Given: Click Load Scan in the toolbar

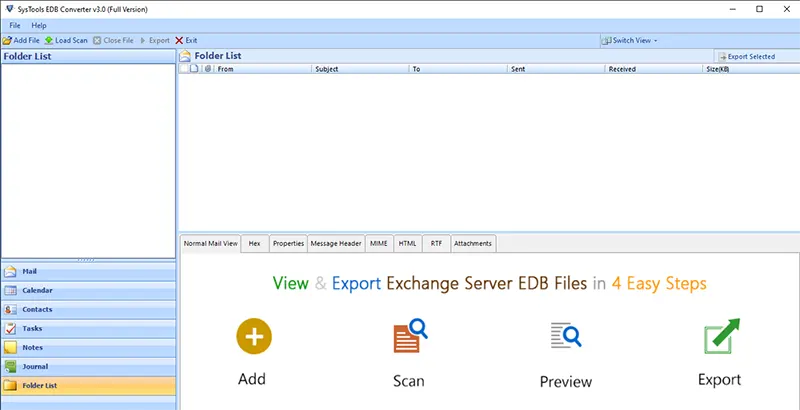Looking at the screenshot, I should click(66, 40).
